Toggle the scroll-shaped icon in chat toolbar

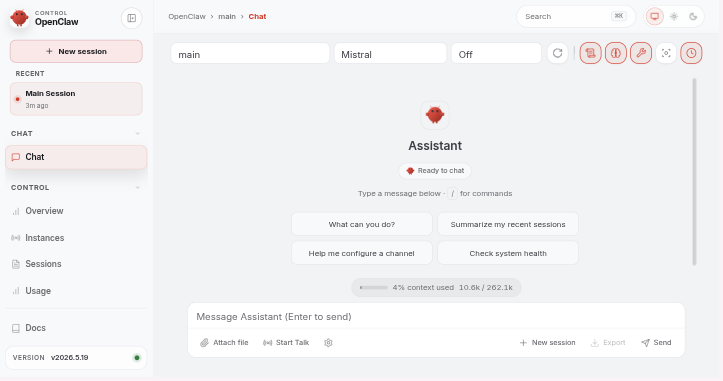pos(590,53)
